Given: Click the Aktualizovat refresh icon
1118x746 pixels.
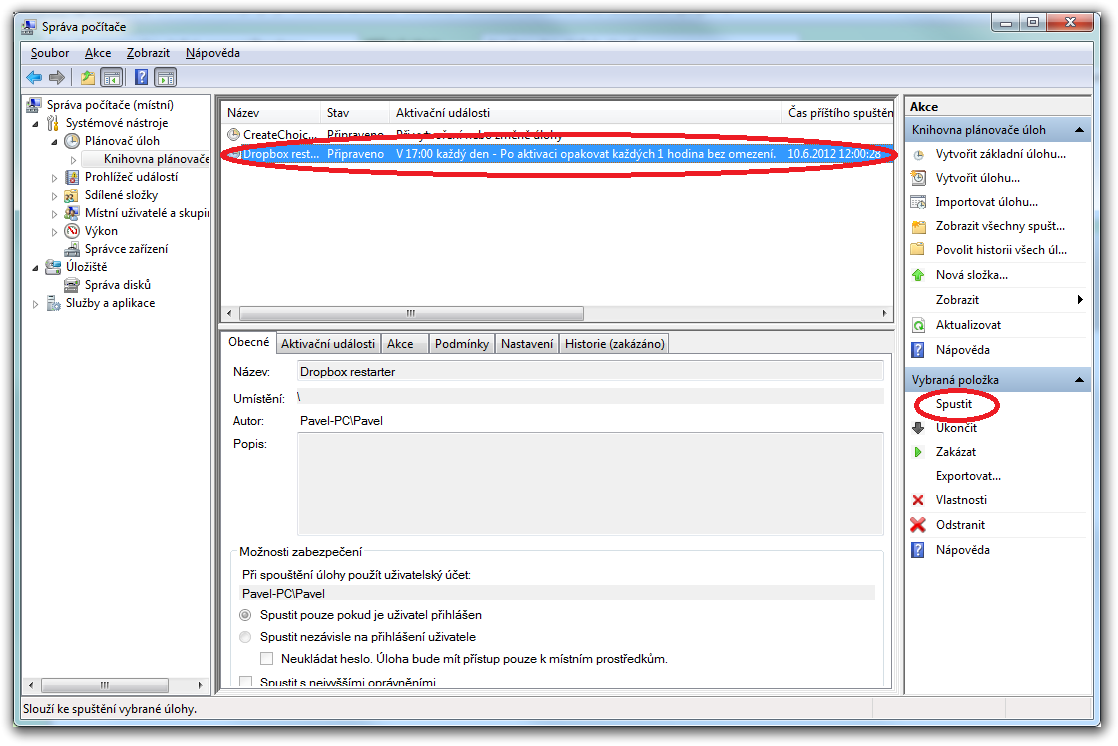Looking at the screenshot, I should tap(918, 325).
